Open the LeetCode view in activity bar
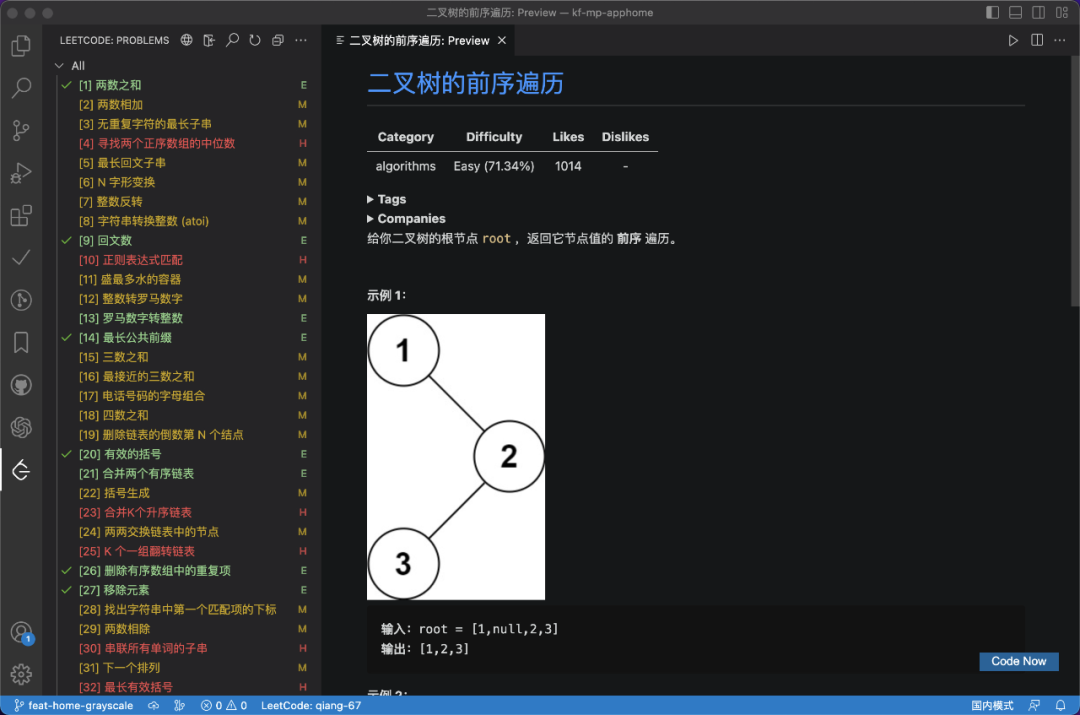 (x=21, y=470)
